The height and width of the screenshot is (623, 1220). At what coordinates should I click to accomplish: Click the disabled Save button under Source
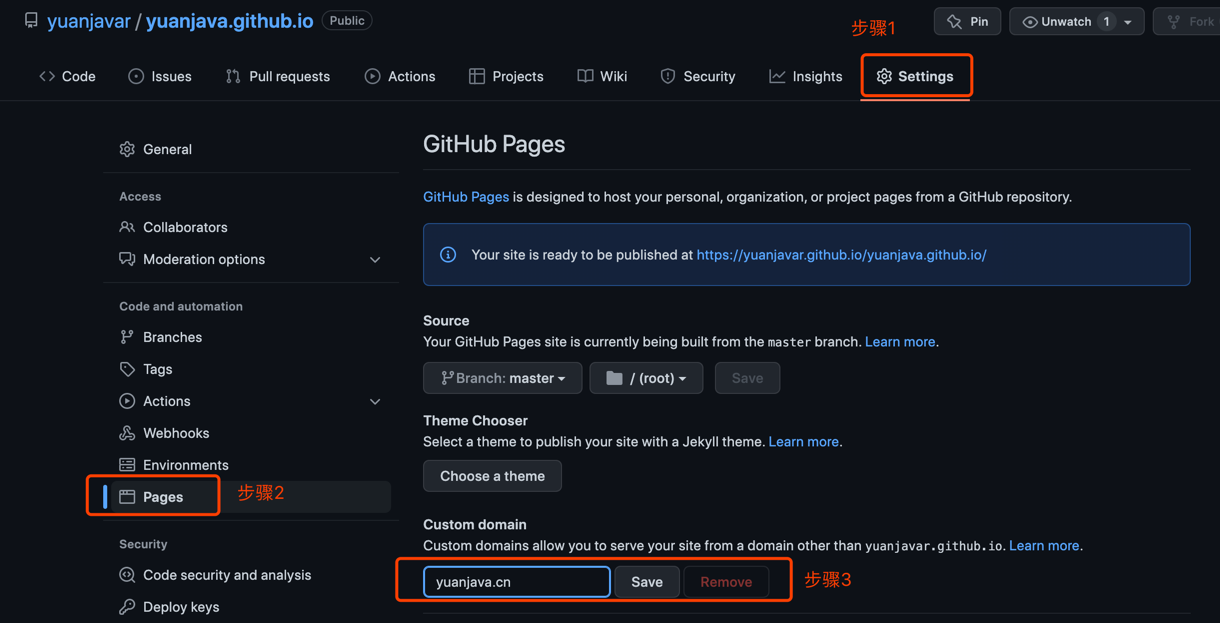747,378
